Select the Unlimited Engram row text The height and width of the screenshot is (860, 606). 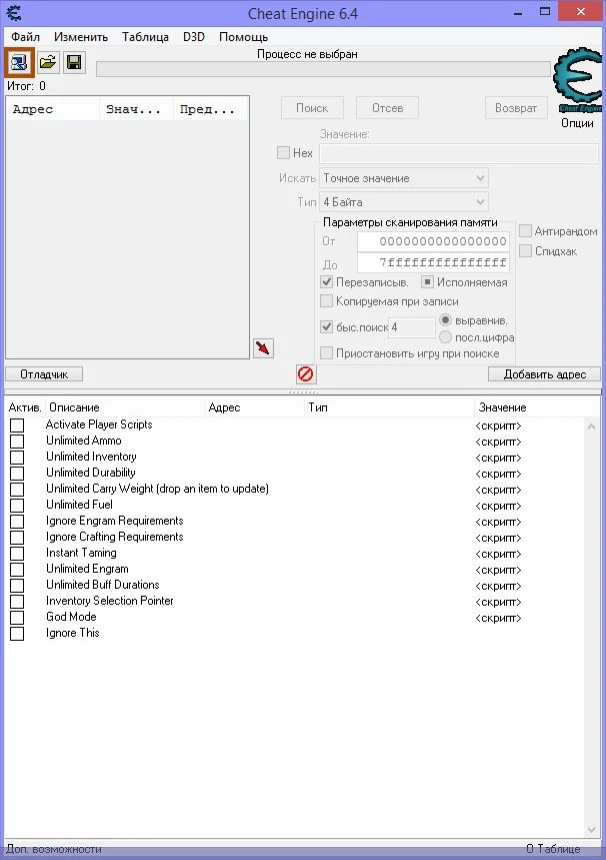(x=87, y=569)
